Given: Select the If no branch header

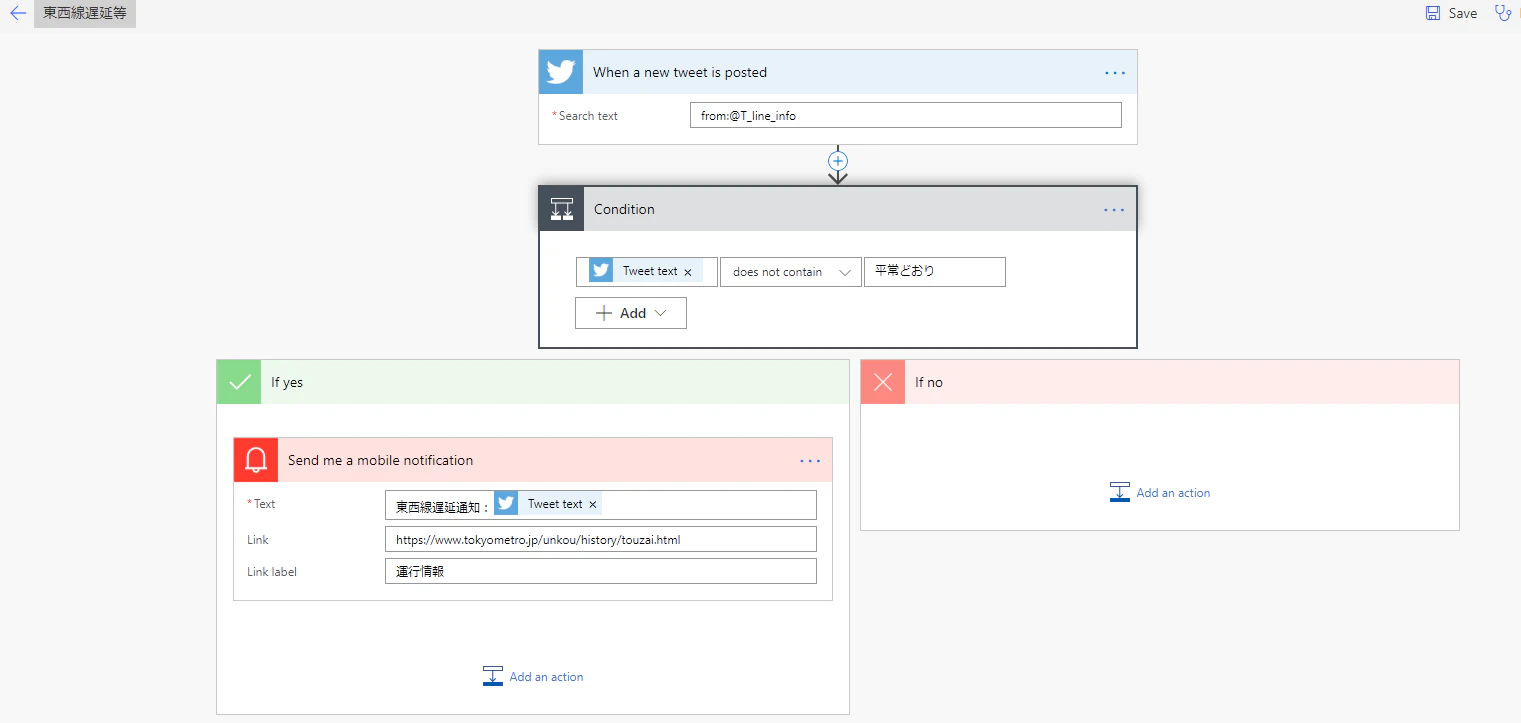Looking at the screenshot, I should (x=1160, y=382).
